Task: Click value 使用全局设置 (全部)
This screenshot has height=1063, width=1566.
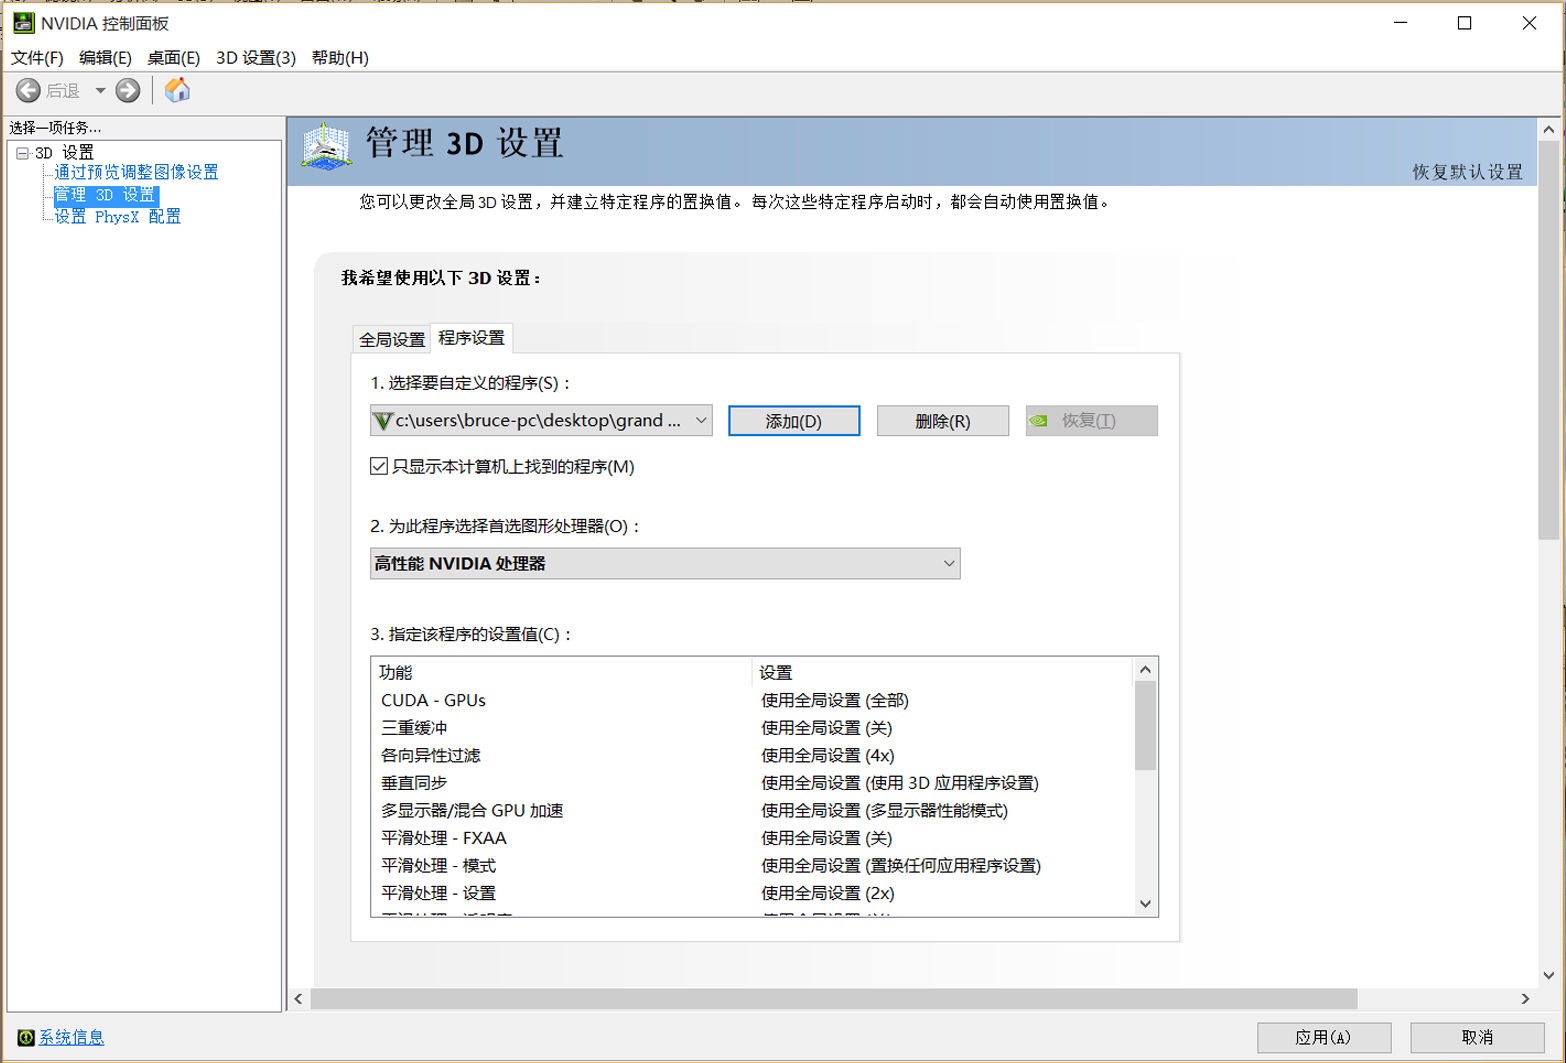Action: (x=835, y=700)
